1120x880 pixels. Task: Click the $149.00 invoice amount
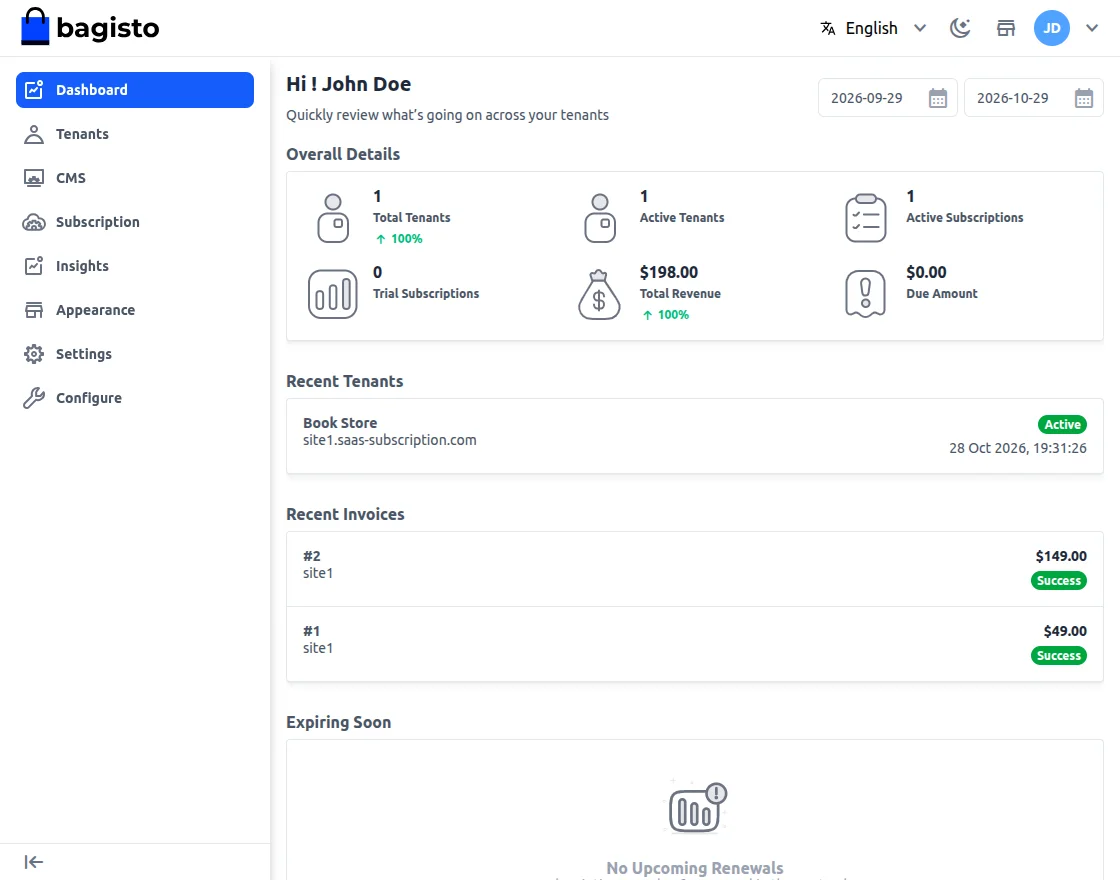click(x=1061, y=556)
